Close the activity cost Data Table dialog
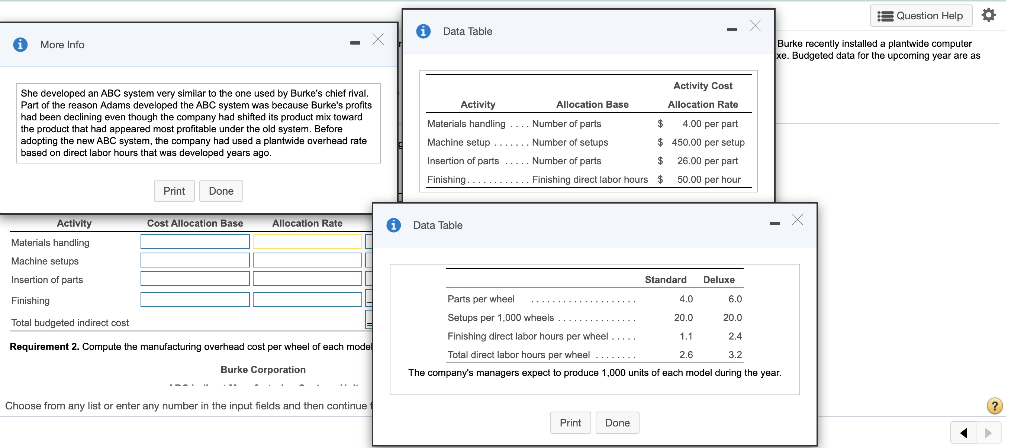The image size is (1024, 448). point(755,25)
